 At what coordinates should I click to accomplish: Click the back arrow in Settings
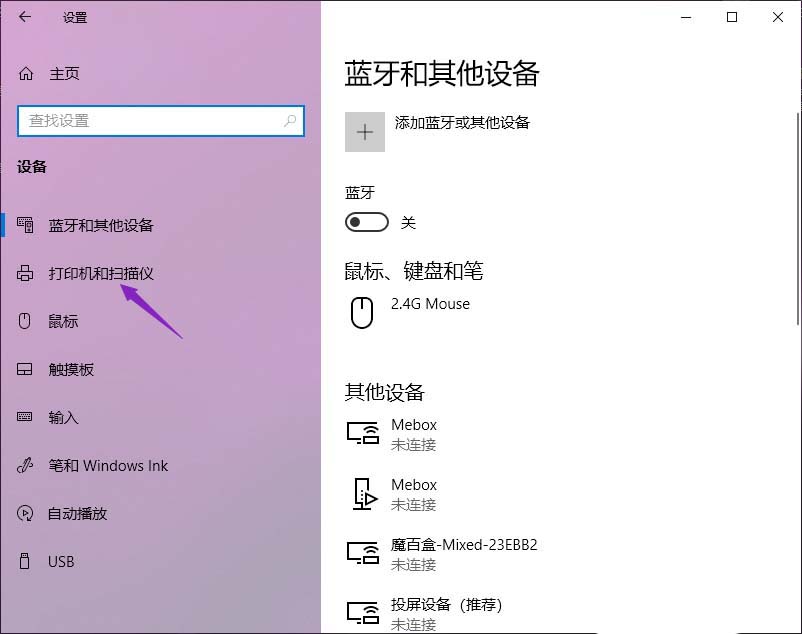coord(25,17)
